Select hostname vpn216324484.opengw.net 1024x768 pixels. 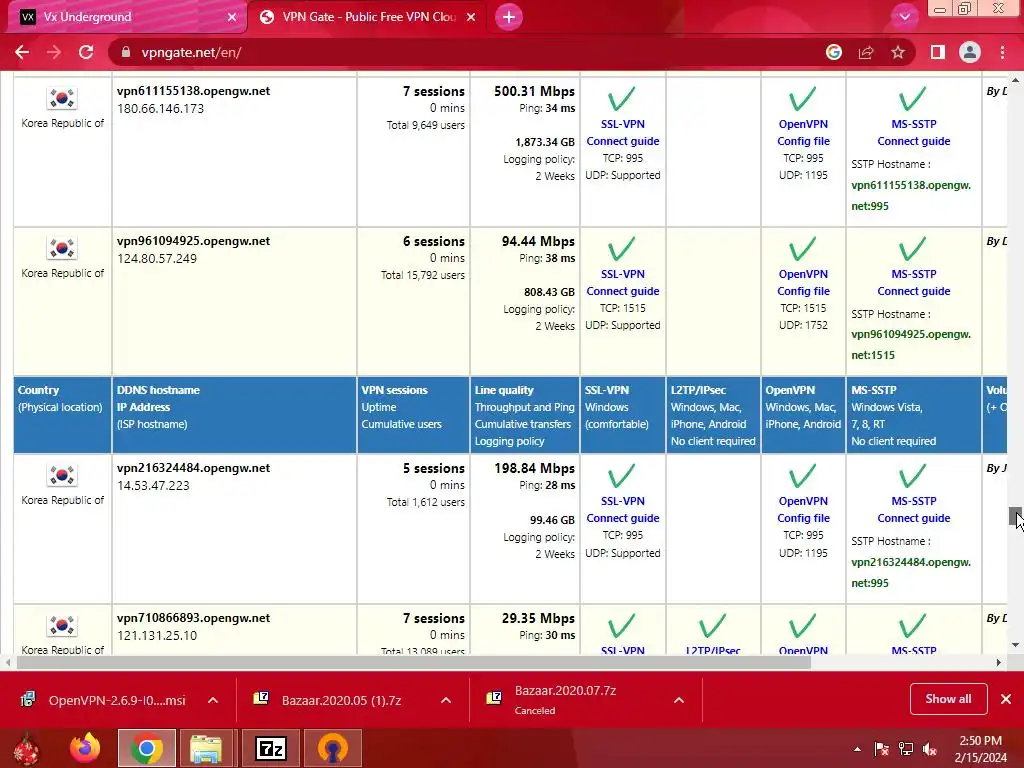coord(193,468)
